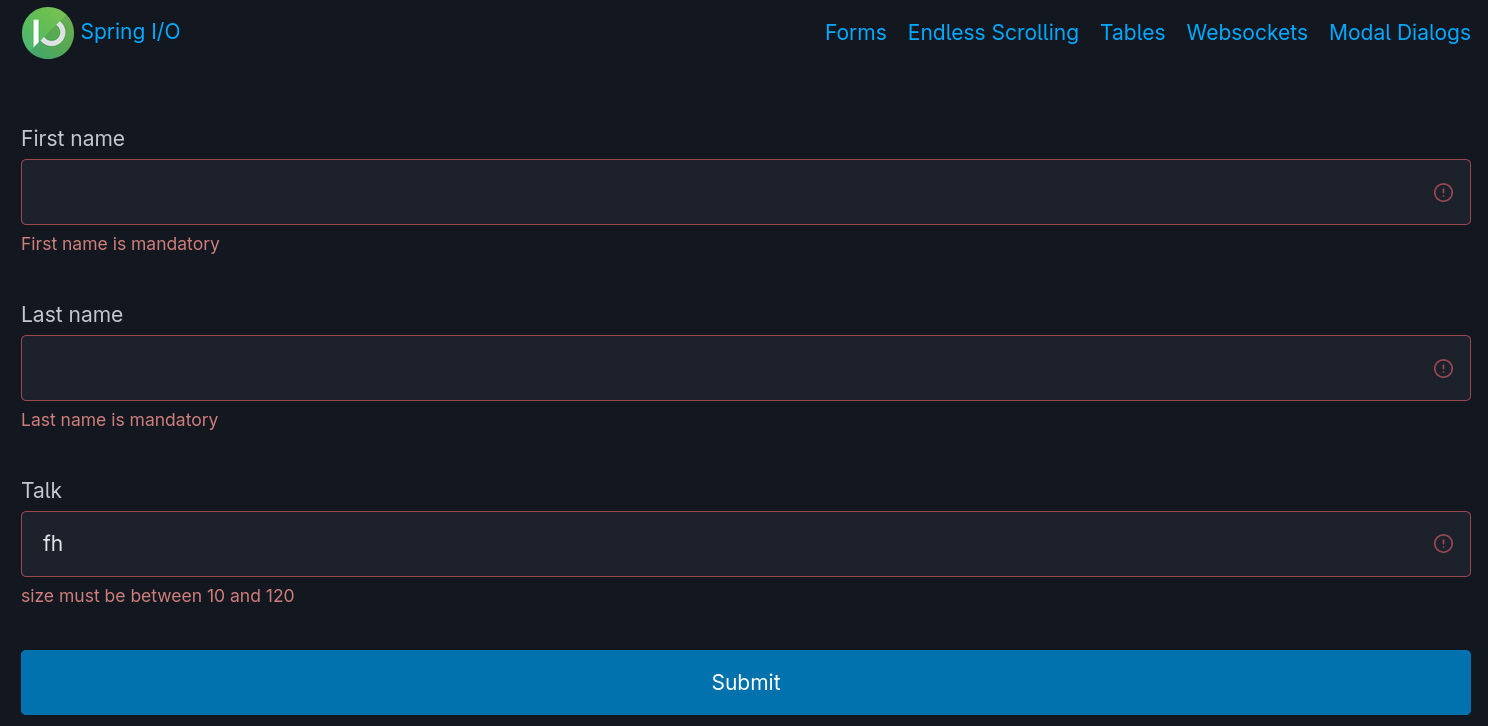Click the 'First name is mandatory' error message

[x=120, y=243]
